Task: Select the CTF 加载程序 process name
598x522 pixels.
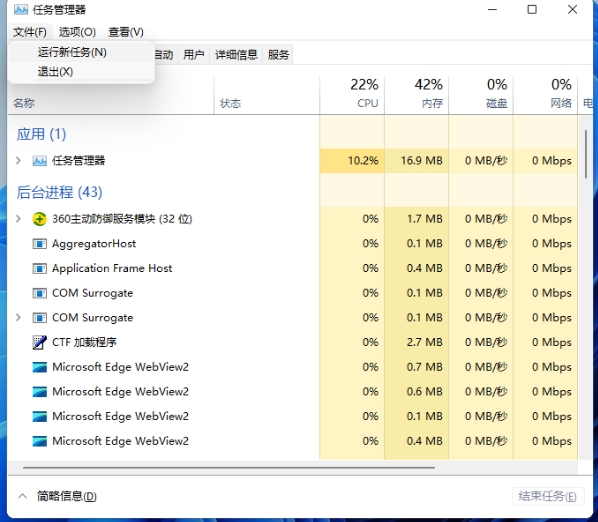Action: coord(84,342)
